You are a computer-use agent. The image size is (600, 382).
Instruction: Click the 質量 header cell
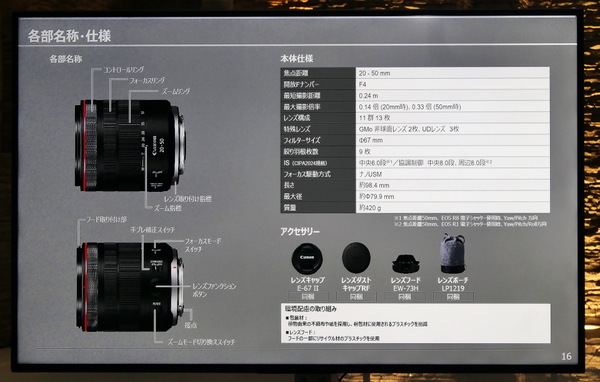click(318, 207)
